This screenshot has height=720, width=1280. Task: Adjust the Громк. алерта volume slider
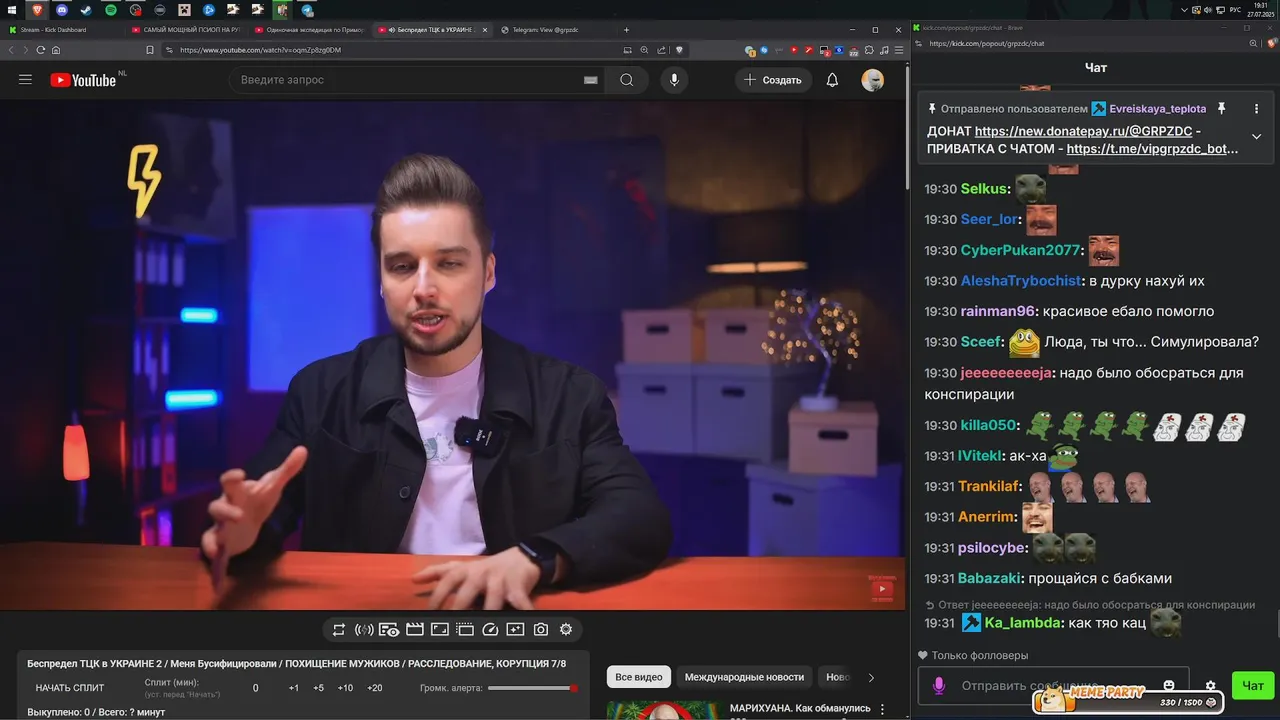click(x=531, y=688)
